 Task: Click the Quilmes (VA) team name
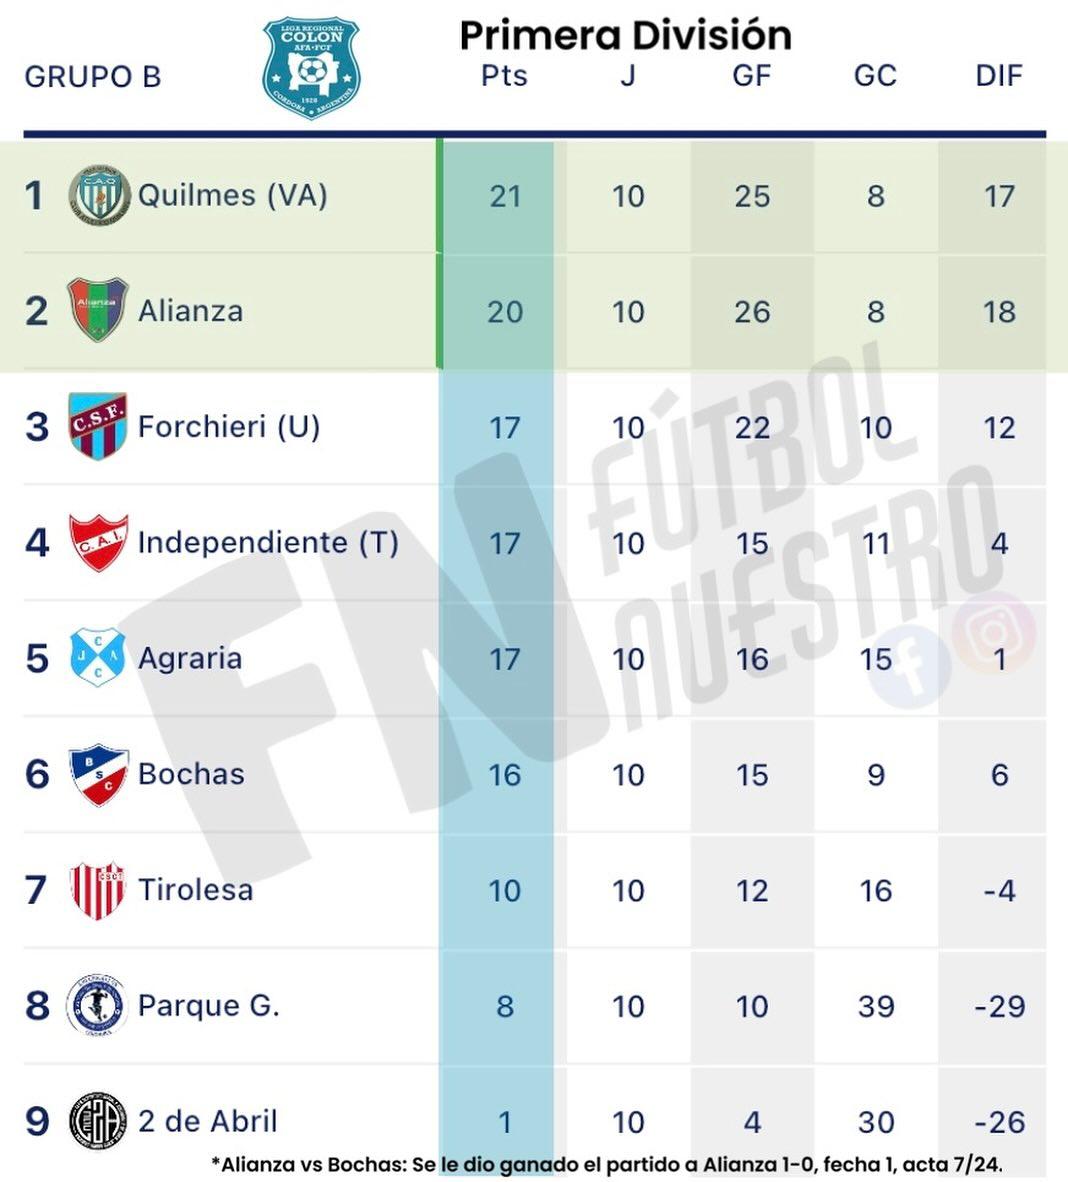pos(232,194)
